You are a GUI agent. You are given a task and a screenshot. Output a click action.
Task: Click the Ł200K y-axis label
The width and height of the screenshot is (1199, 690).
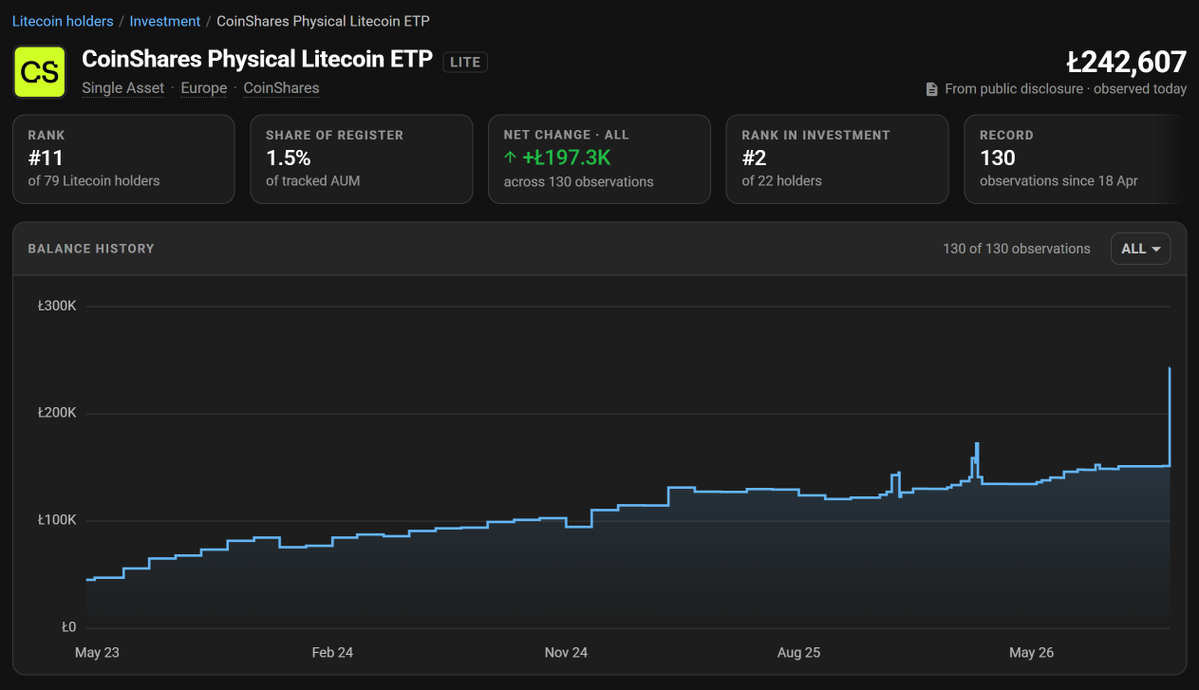(x=57, y=413)
